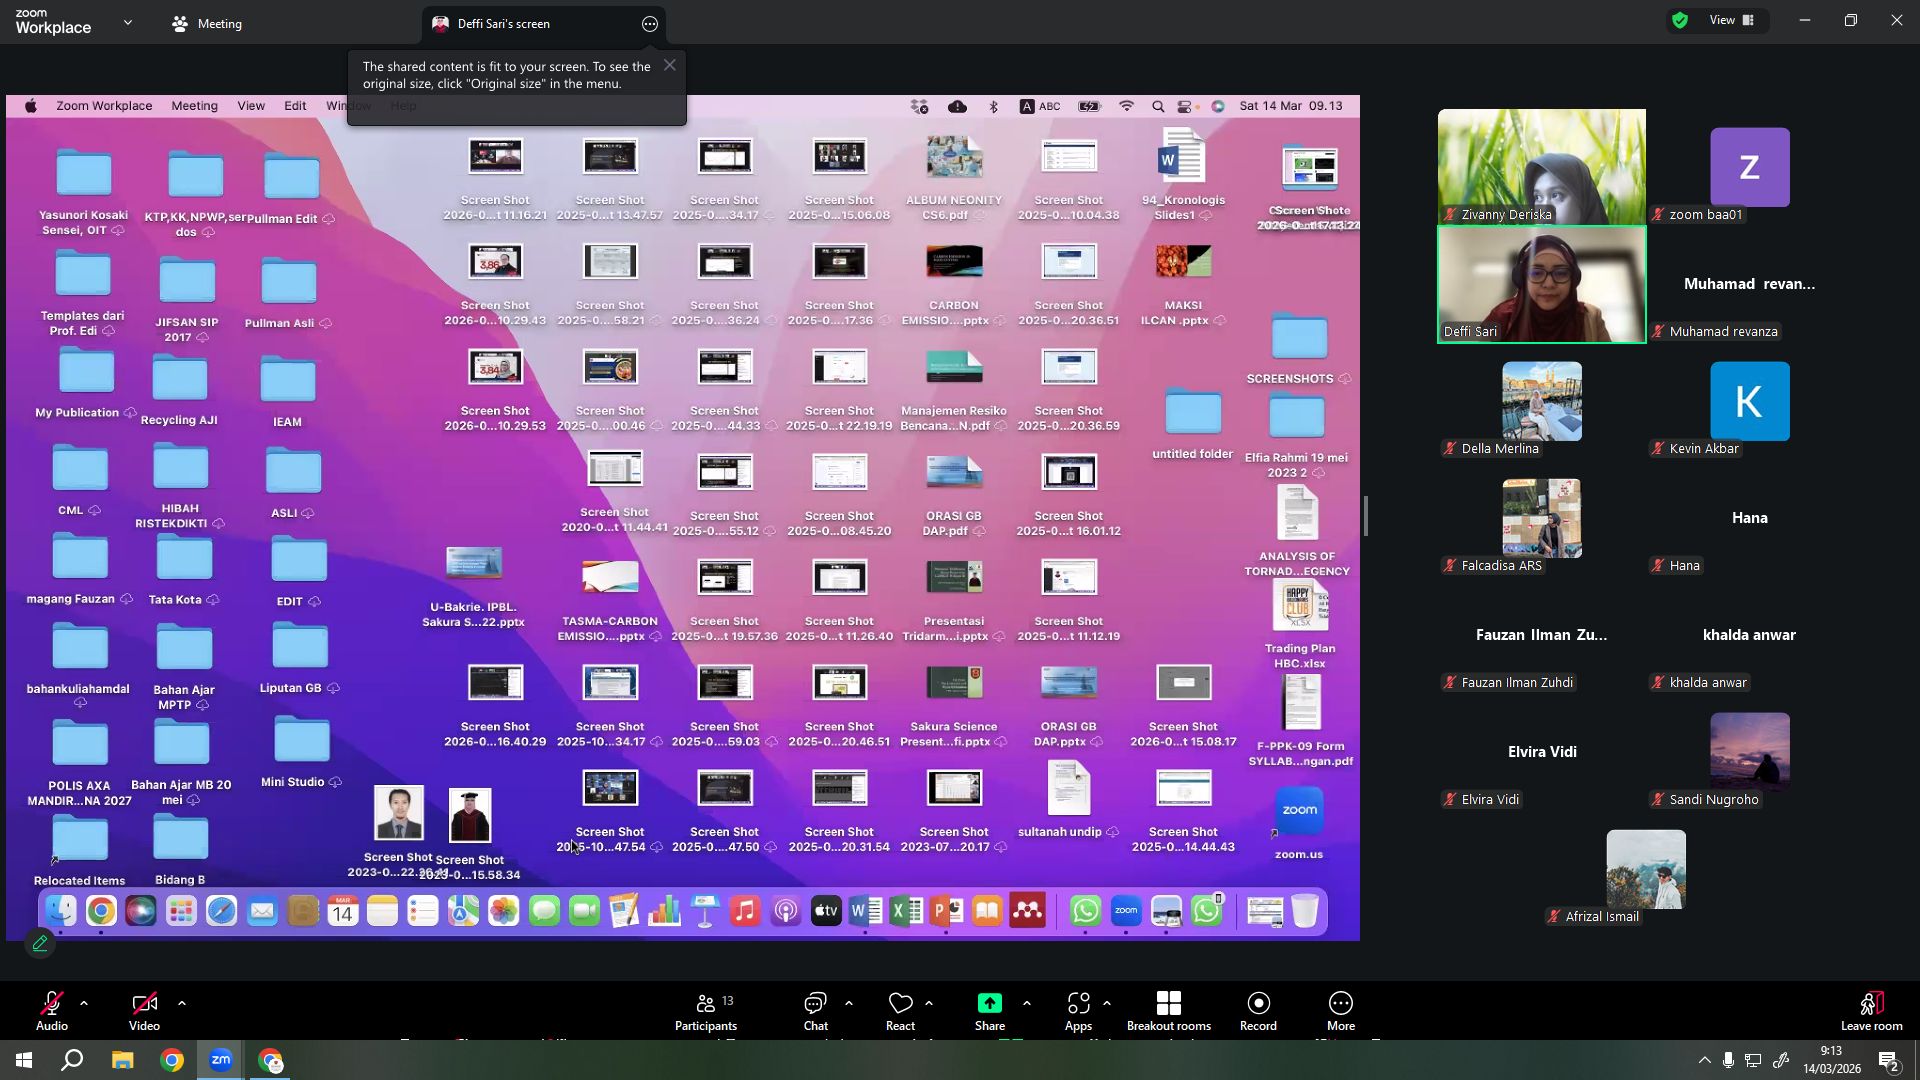
Task: Select Afrizal Ismail's participant tile
Action: click(x=1645, y=870)
